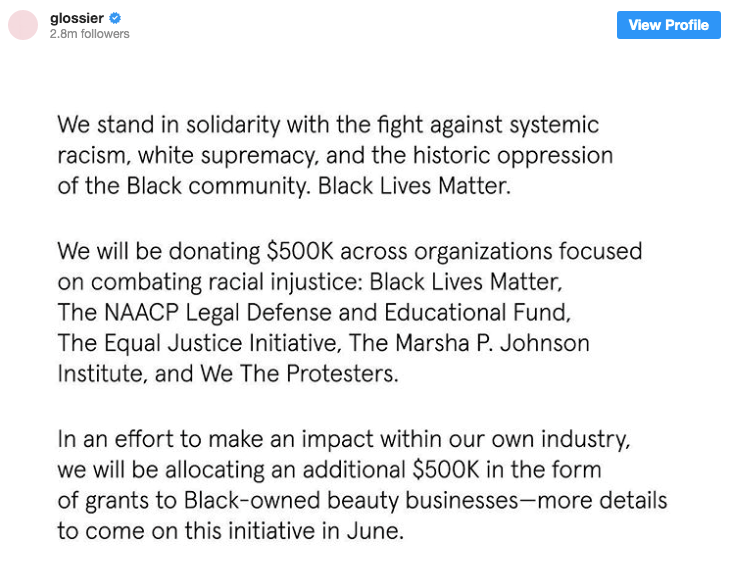Click the Glossier pink profile avatar
The image size is (730, 565).
click(x=23, y=25)
